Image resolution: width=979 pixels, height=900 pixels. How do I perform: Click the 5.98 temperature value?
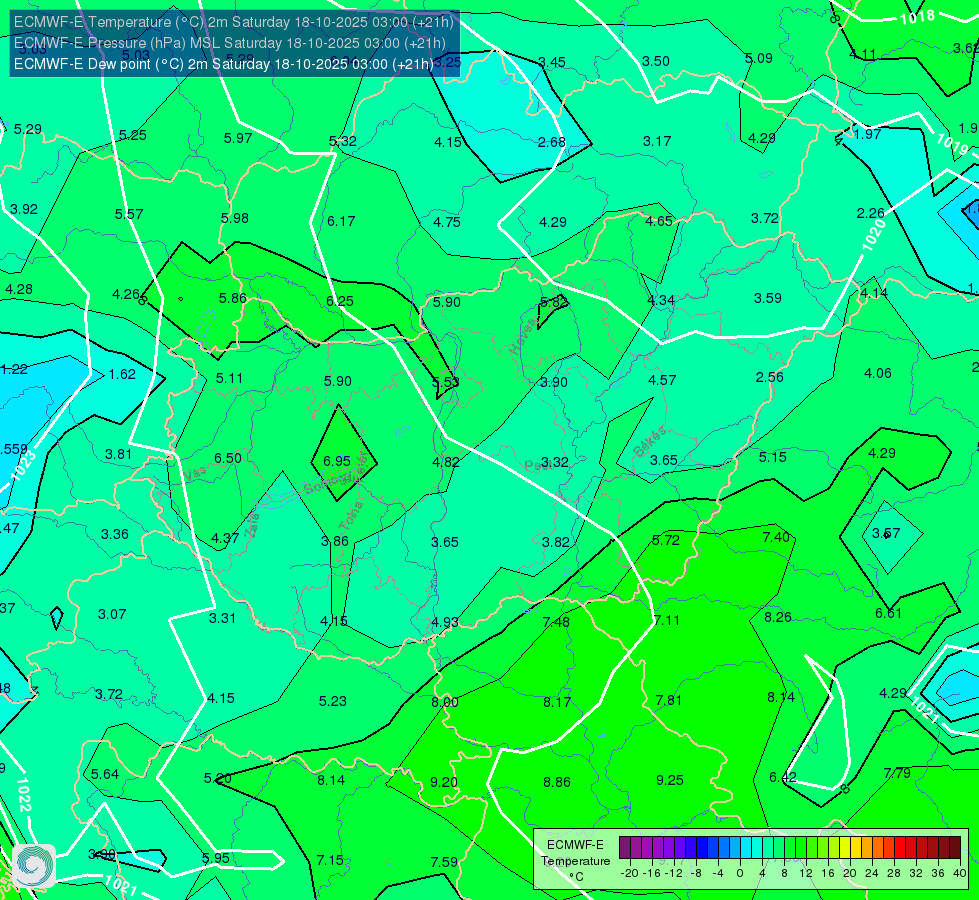pos(235,218)
